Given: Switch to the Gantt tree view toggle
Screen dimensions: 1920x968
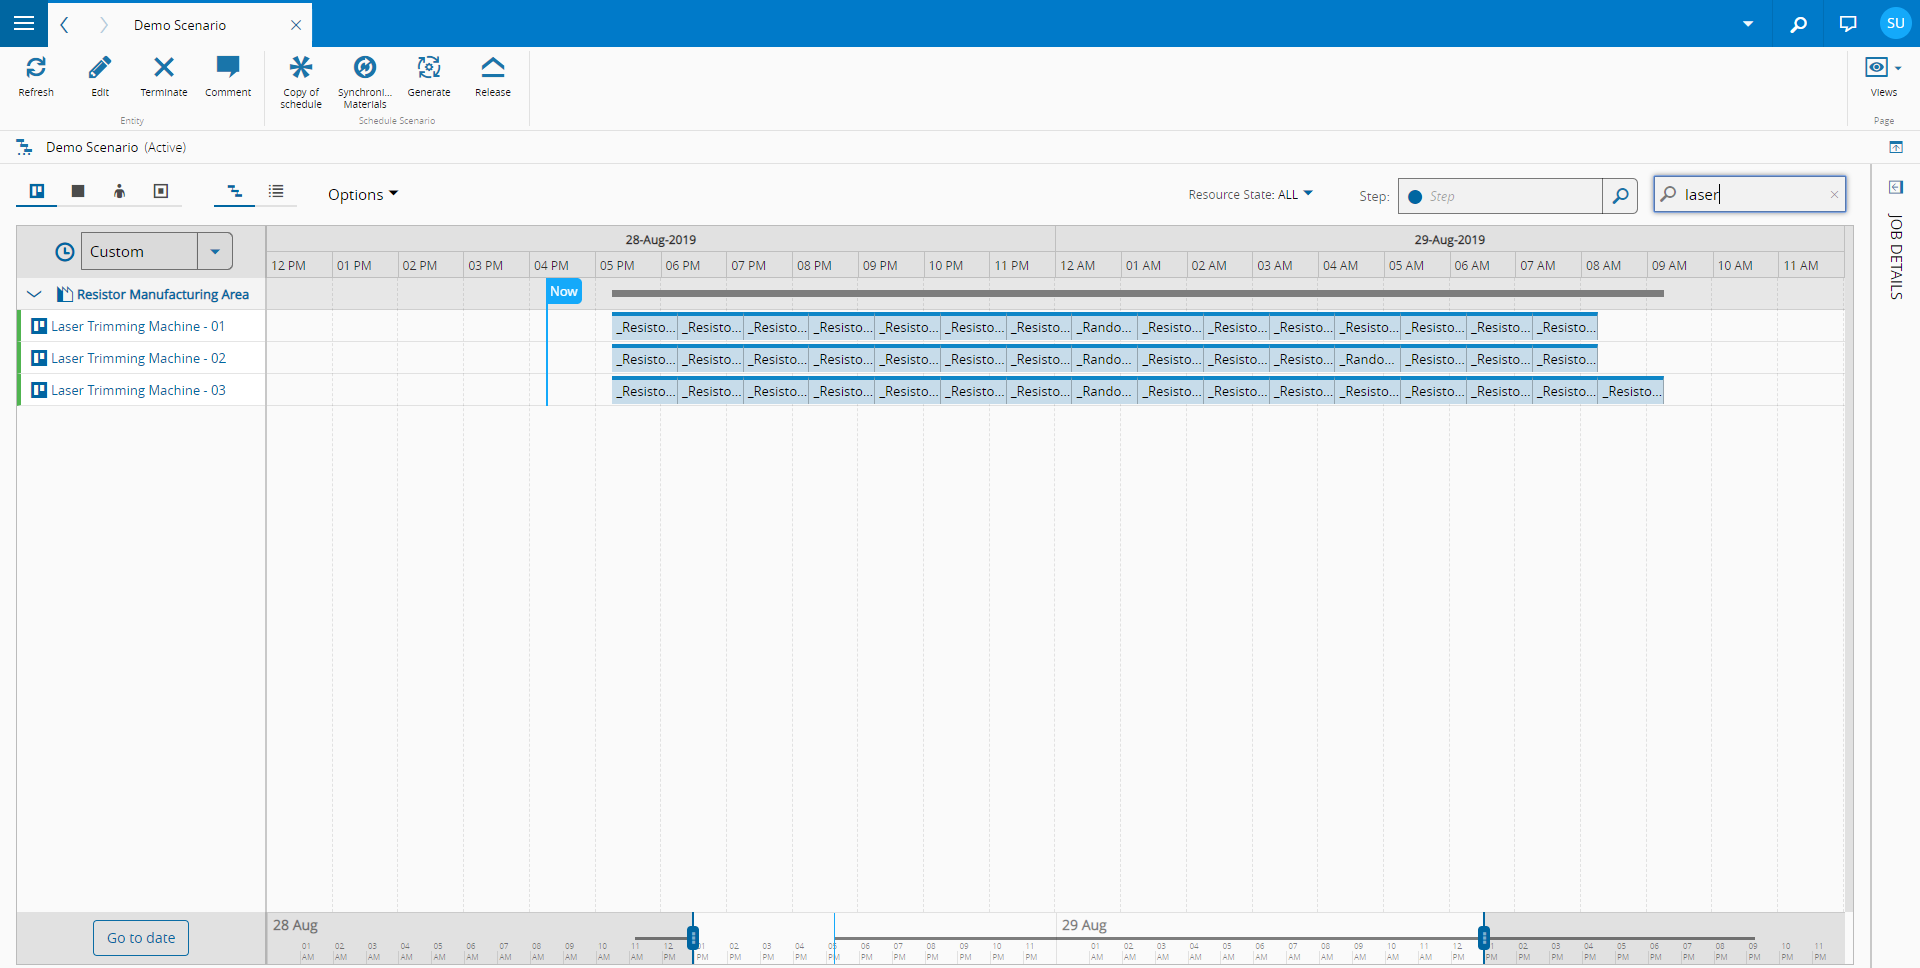Looking at the screenshot, I should point(234,191).
